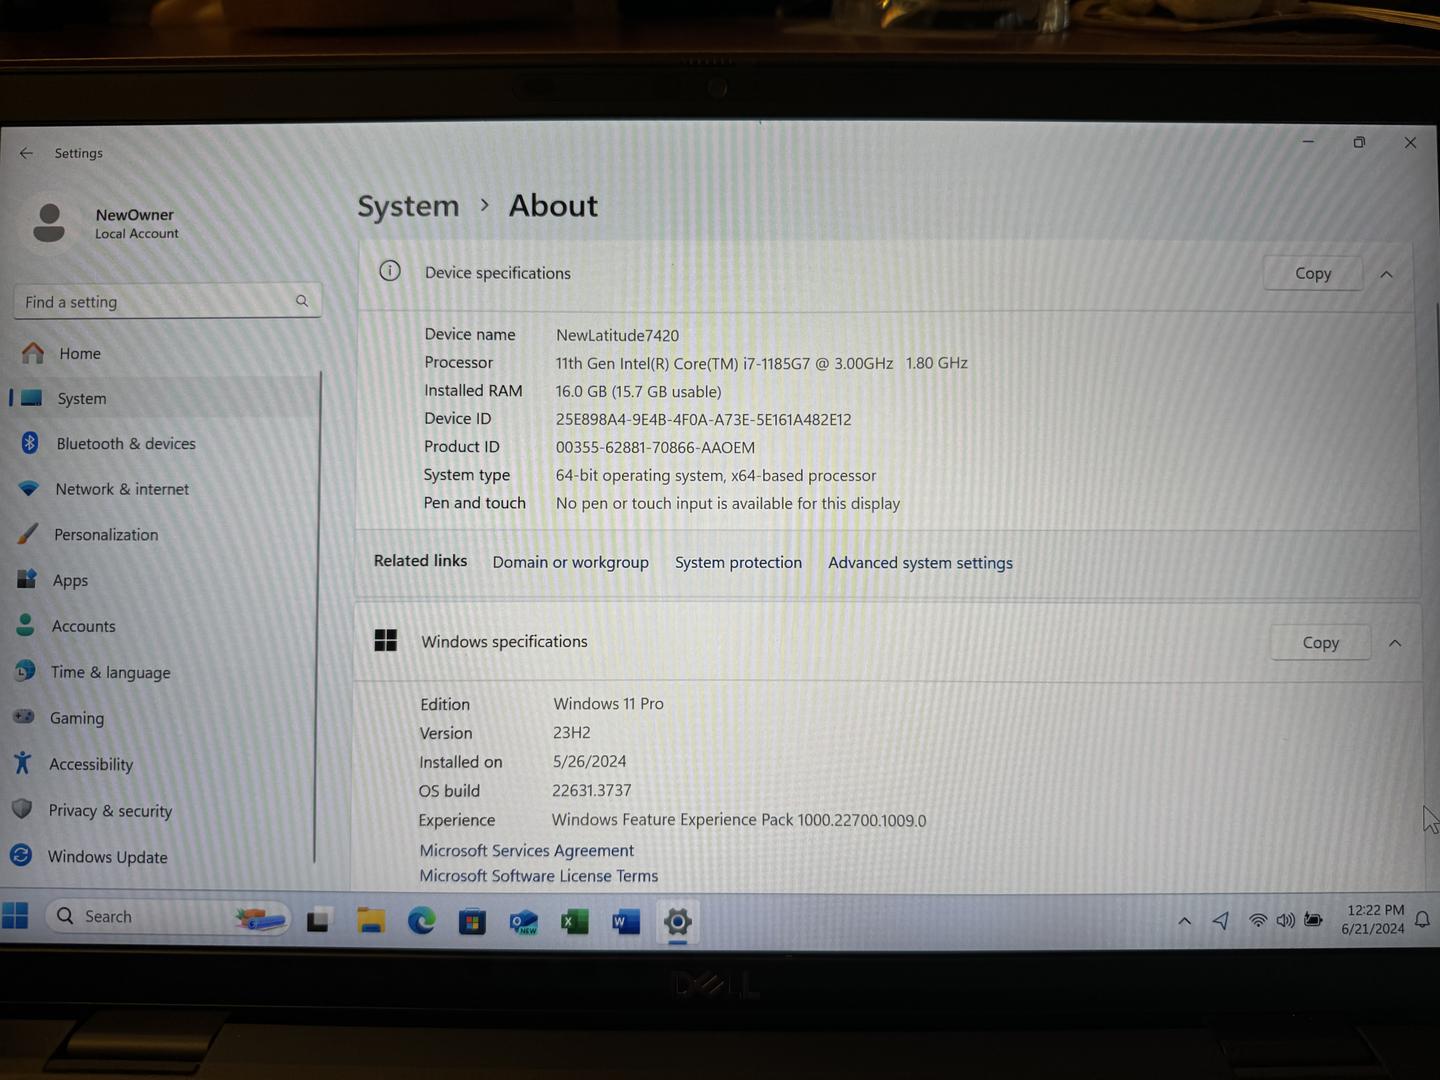
Task: Select the OS build 22631.3737 value
Action: [592, 790]
